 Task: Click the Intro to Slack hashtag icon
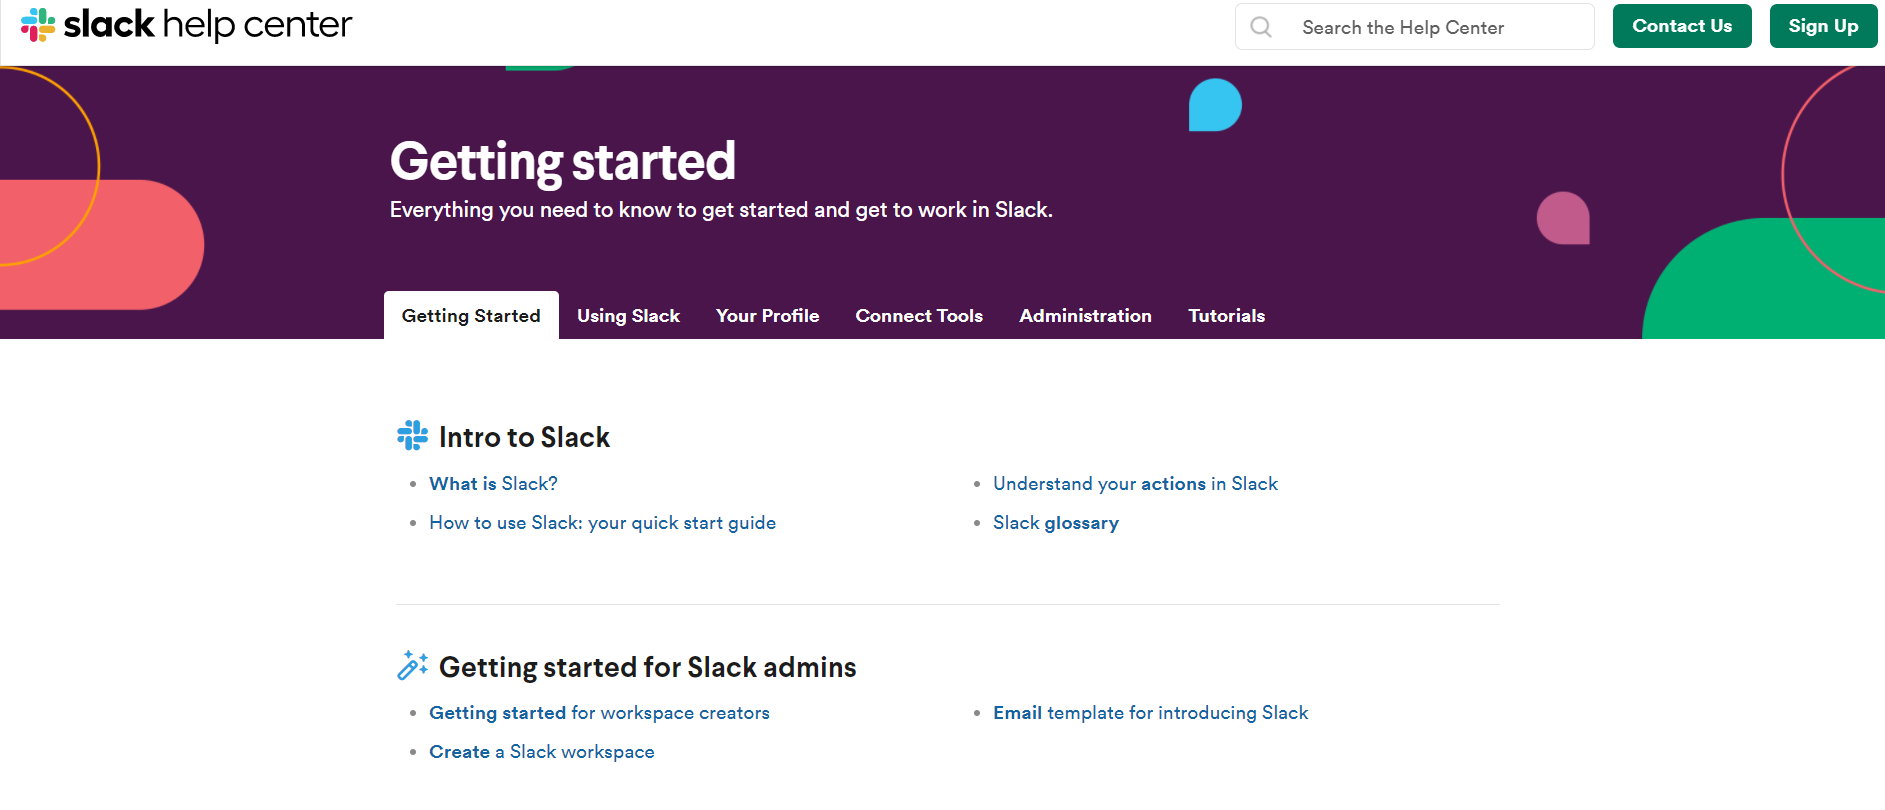412,436
